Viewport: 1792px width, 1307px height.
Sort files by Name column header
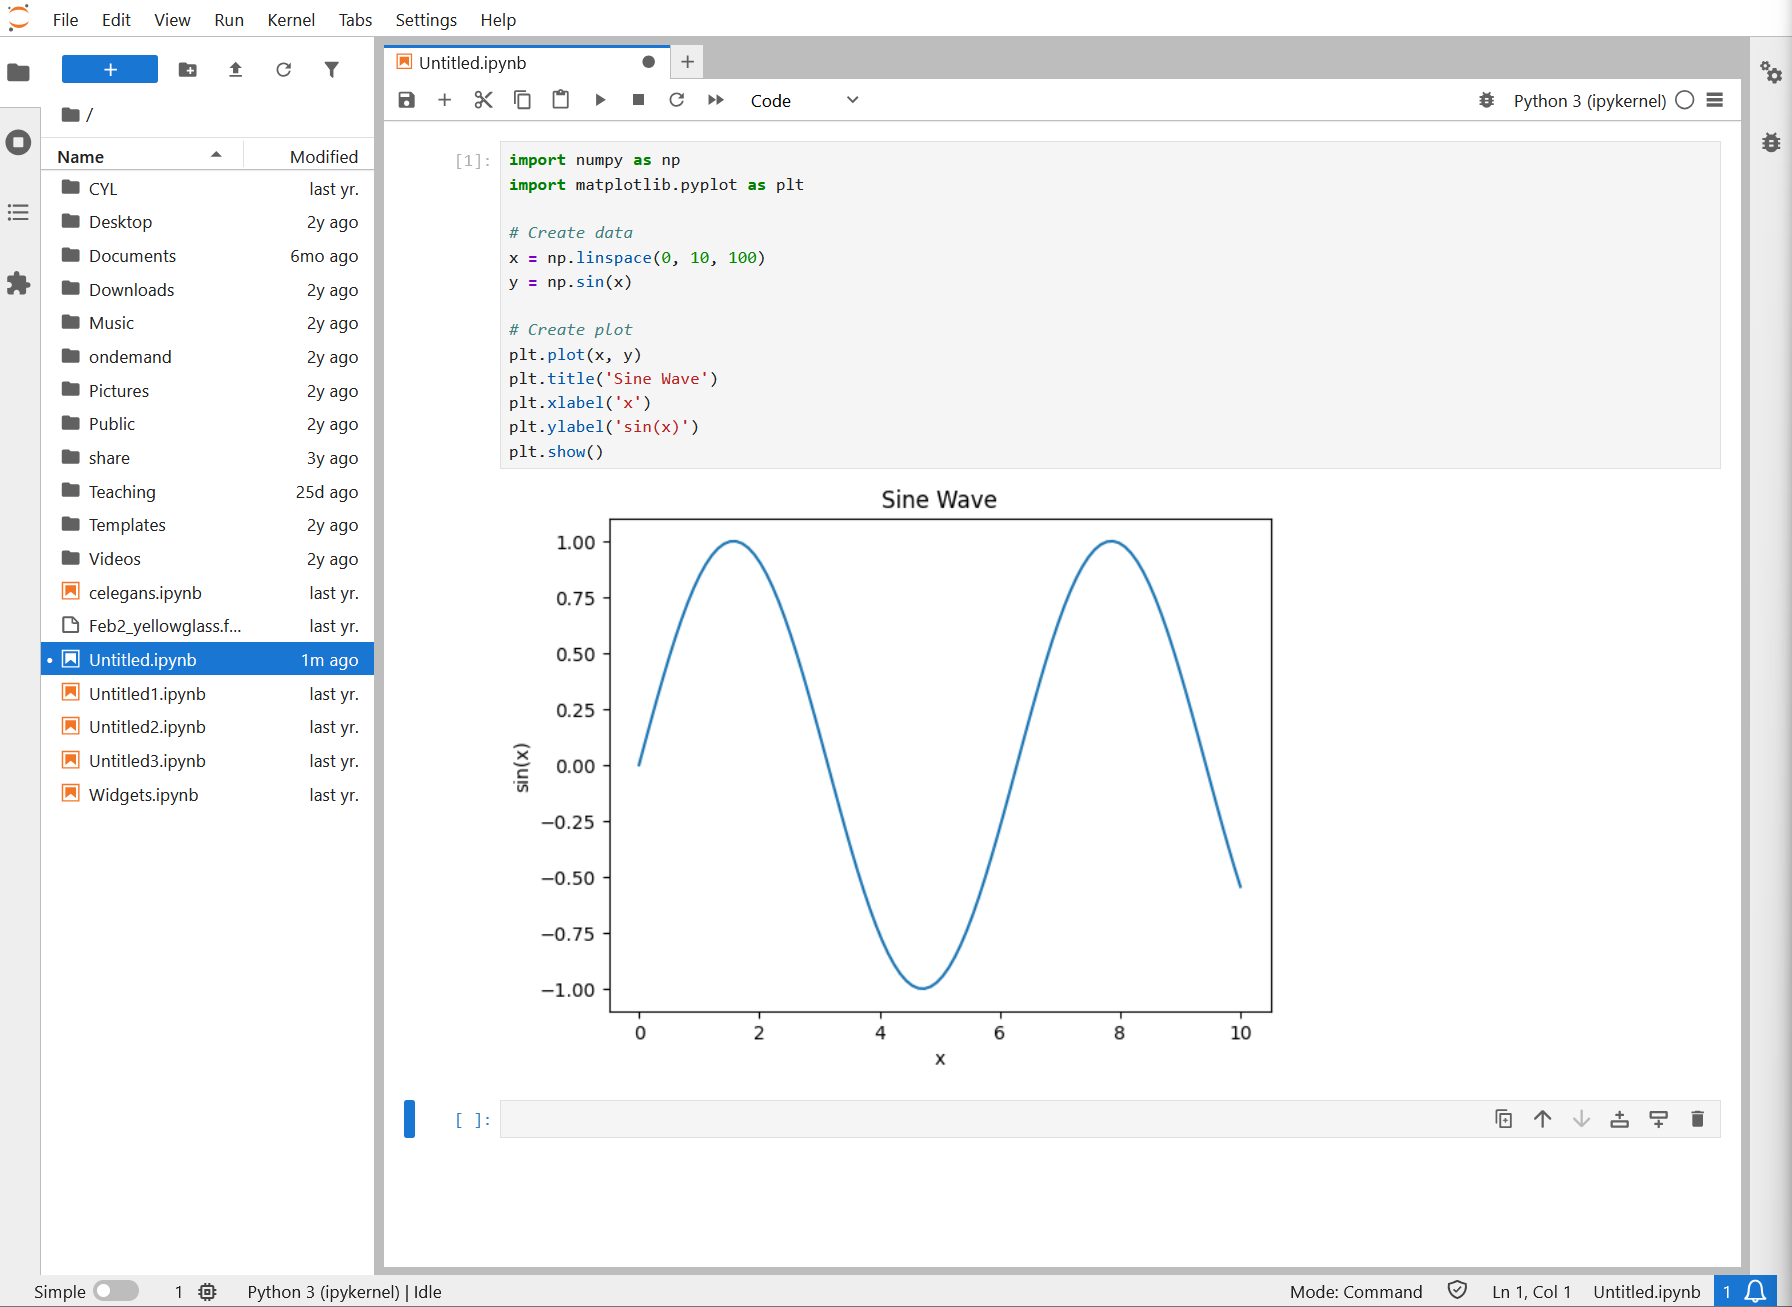pos(140,156)
